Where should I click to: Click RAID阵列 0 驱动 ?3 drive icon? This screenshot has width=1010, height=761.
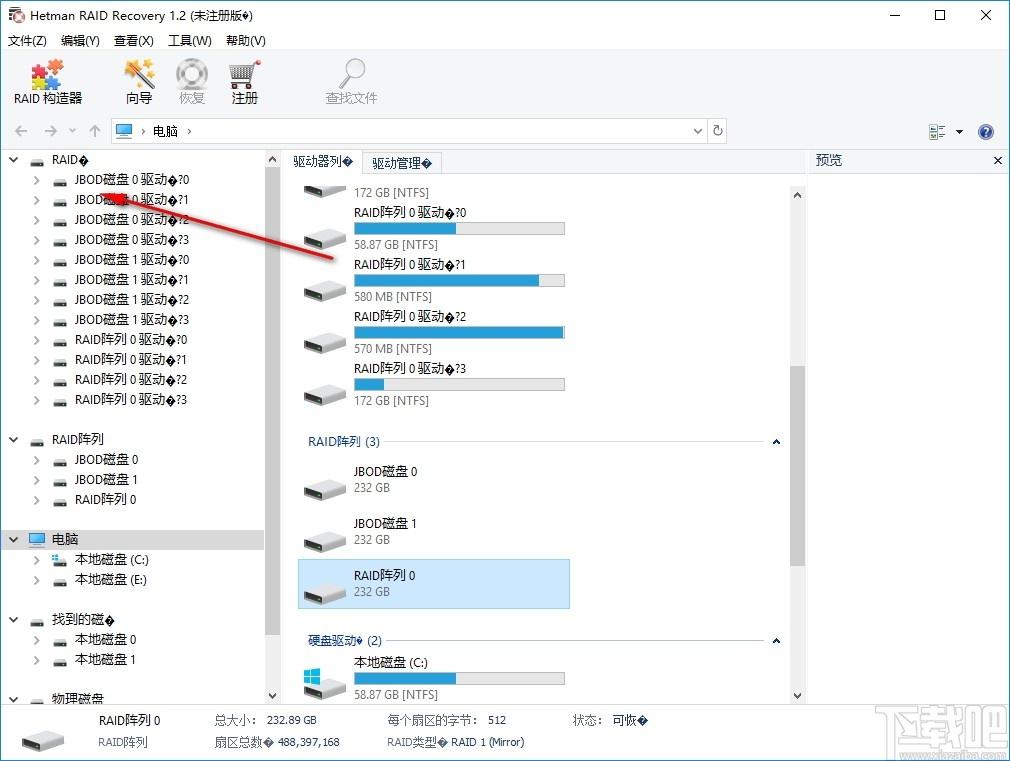click(325, 395)
